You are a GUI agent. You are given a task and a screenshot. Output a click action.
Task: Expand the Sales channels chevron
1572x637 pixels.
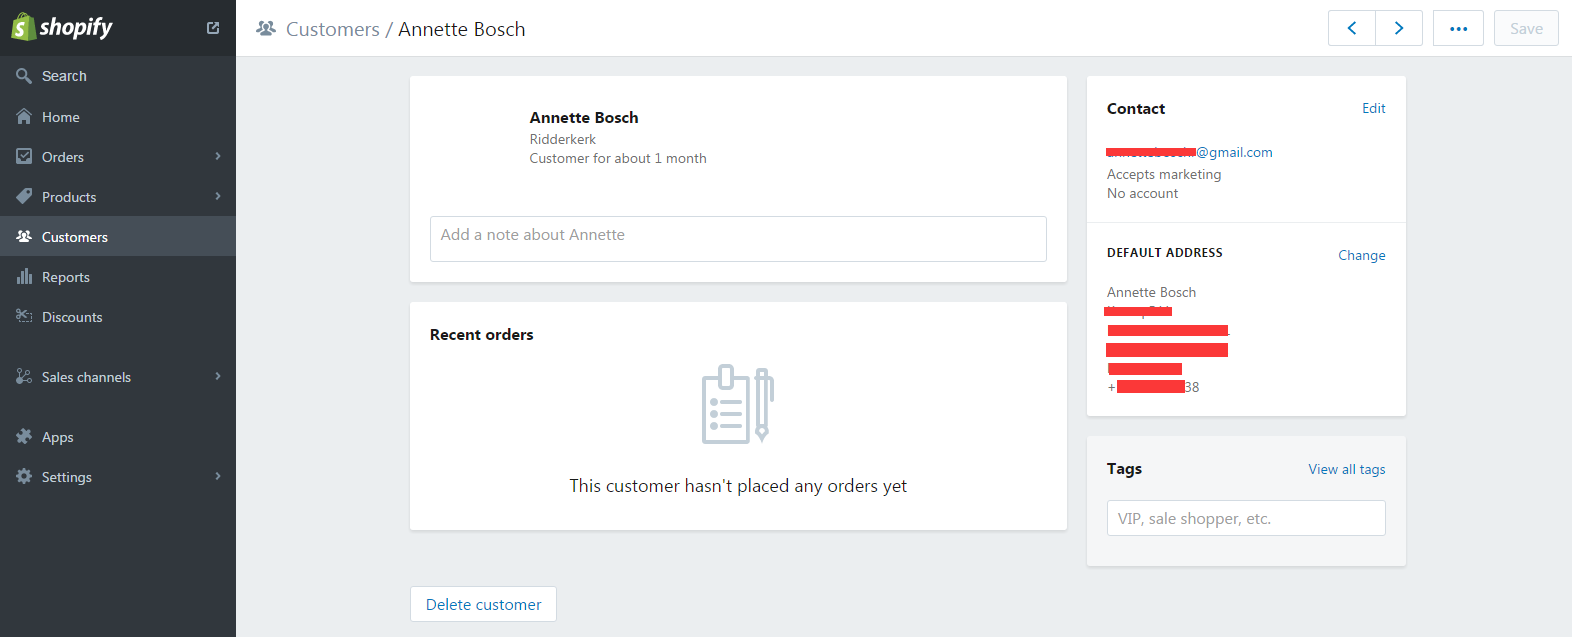pos(218,376)
